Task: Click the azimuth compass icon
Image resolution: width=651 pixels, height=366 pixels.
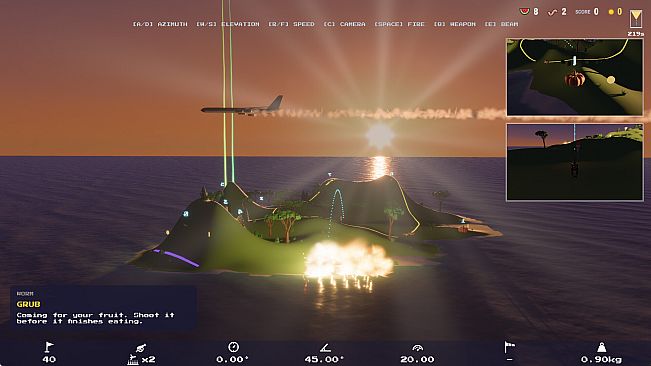Action: (233, 347)
